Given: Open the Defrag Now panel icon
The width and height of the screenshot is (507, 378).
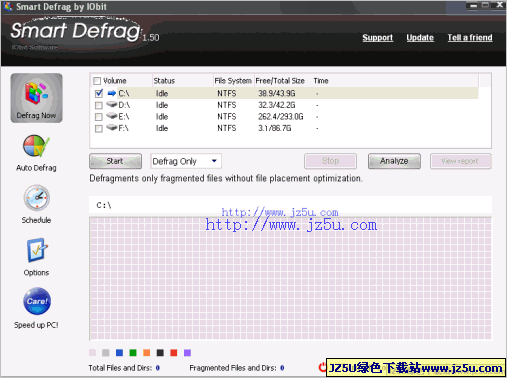Looking at the screenshot, I should (x=36, y=98).
